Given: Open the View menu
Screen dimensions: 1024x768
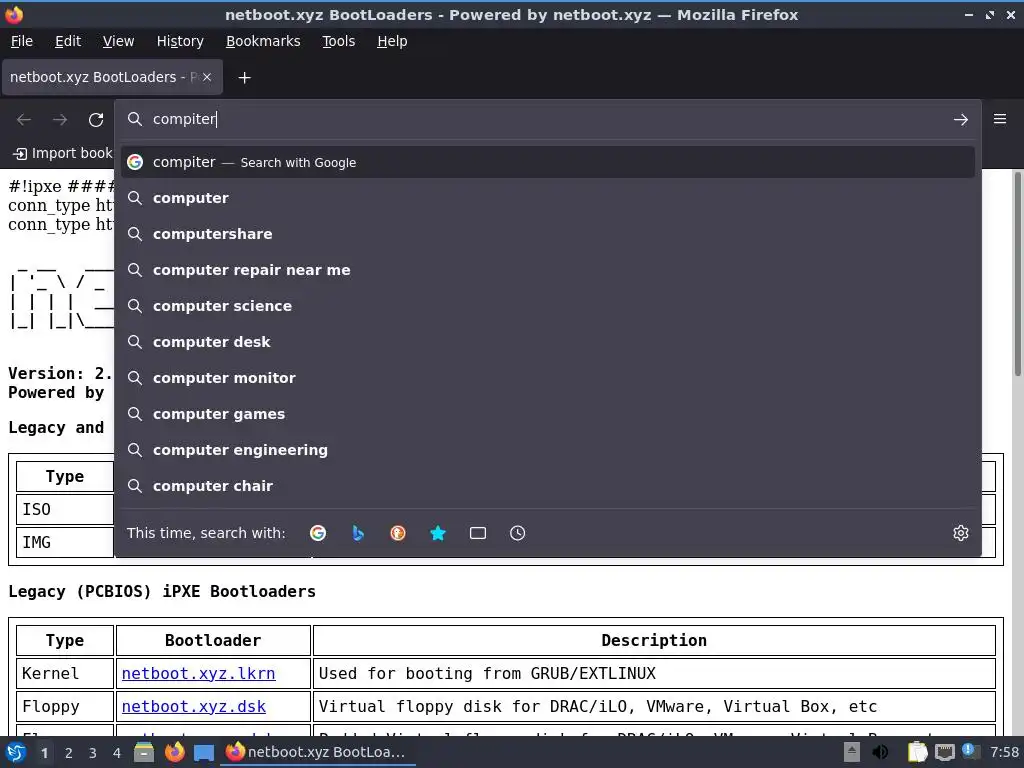Looking at the screenshot, I should pyautogui.click(x=118, y=41).
